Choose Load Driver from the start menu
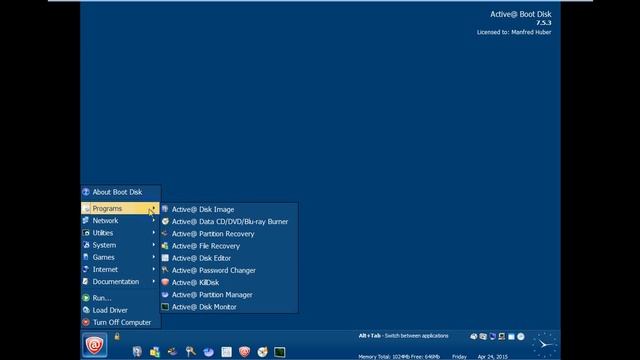The width and height of the screenshot is (640, 360). click(120, 310)
